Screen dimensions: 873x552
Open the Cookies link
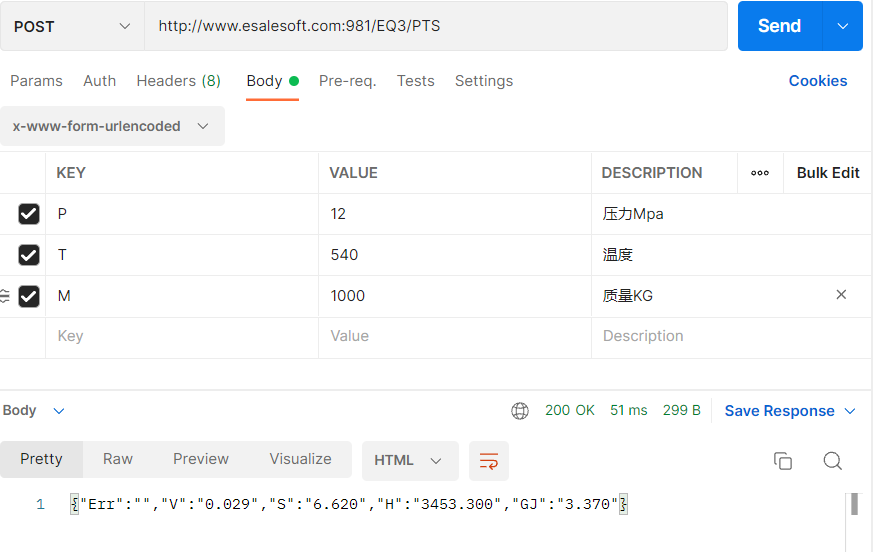pos(817,81)
